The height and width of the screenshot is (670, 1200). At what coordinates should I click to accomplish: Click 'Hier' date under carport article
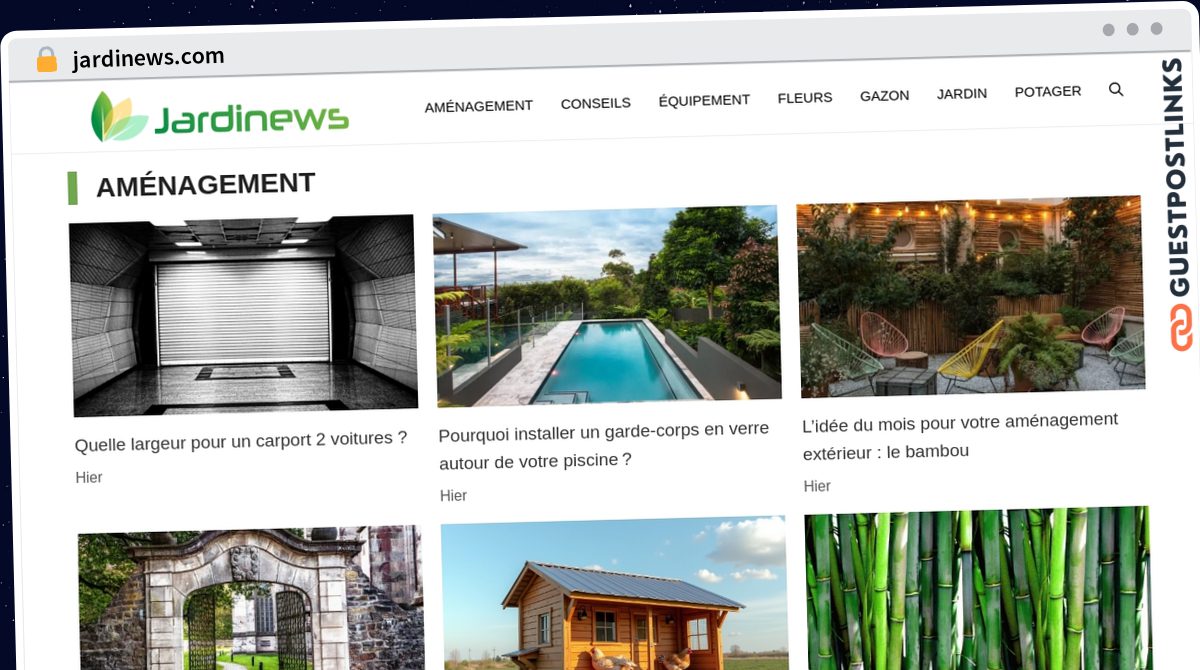pos(89,478)
